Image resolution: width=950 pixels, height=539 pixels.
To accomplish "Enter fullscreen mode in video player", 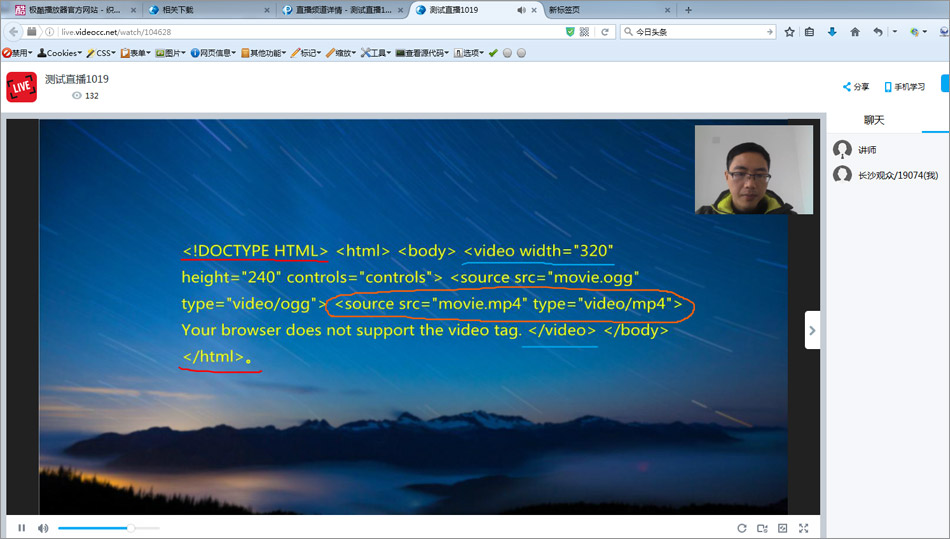I will pyautogui.click(x=803, y=528).
